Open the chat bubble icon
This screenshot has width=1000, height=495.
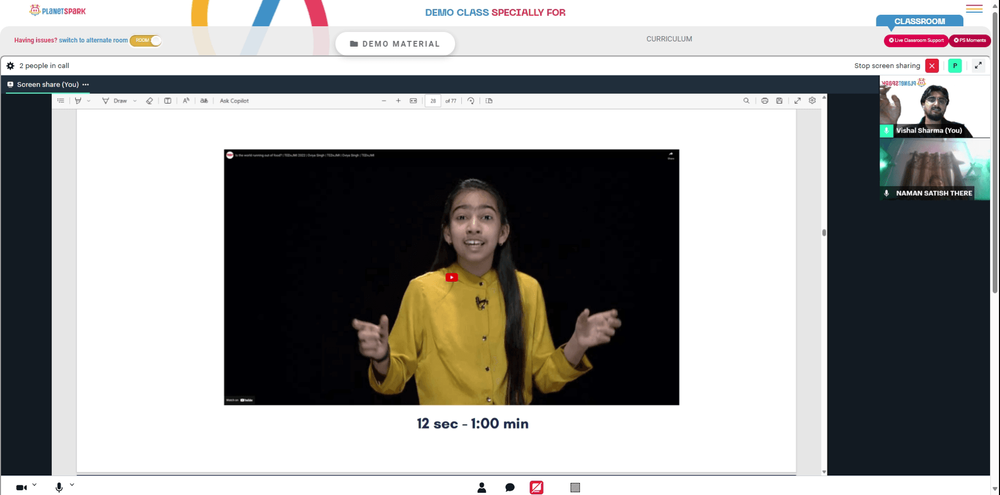[510, 487]
